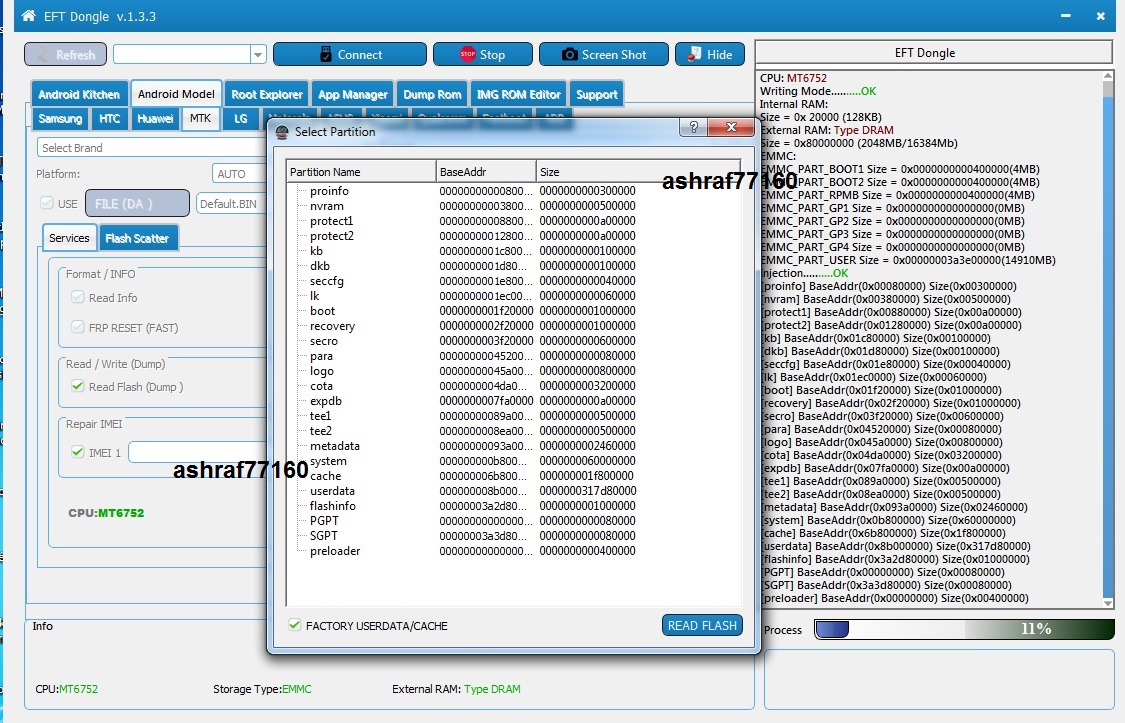The width and height of the screenshot is (1125, 723).
Task: Click the home icon in title bar
Action: 29,15
